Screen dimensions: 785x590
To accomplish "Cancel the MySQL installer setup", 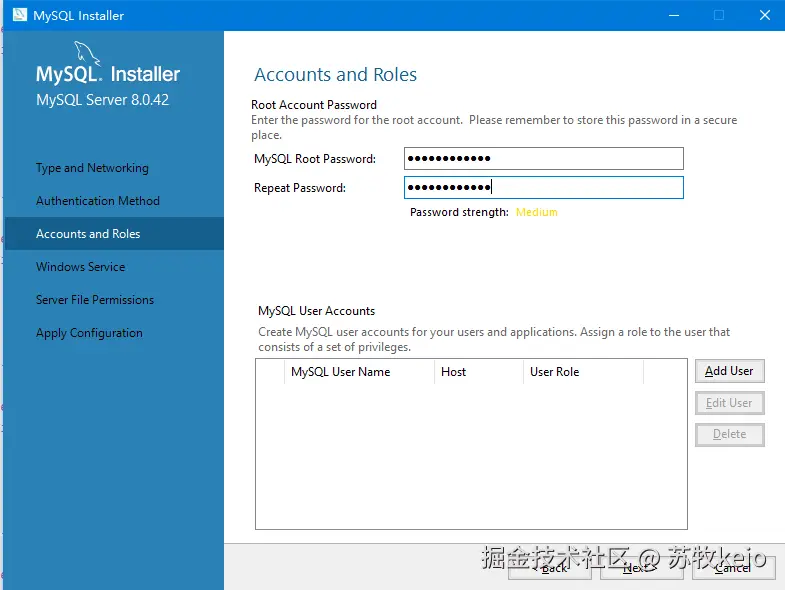I will pos(733,568).
